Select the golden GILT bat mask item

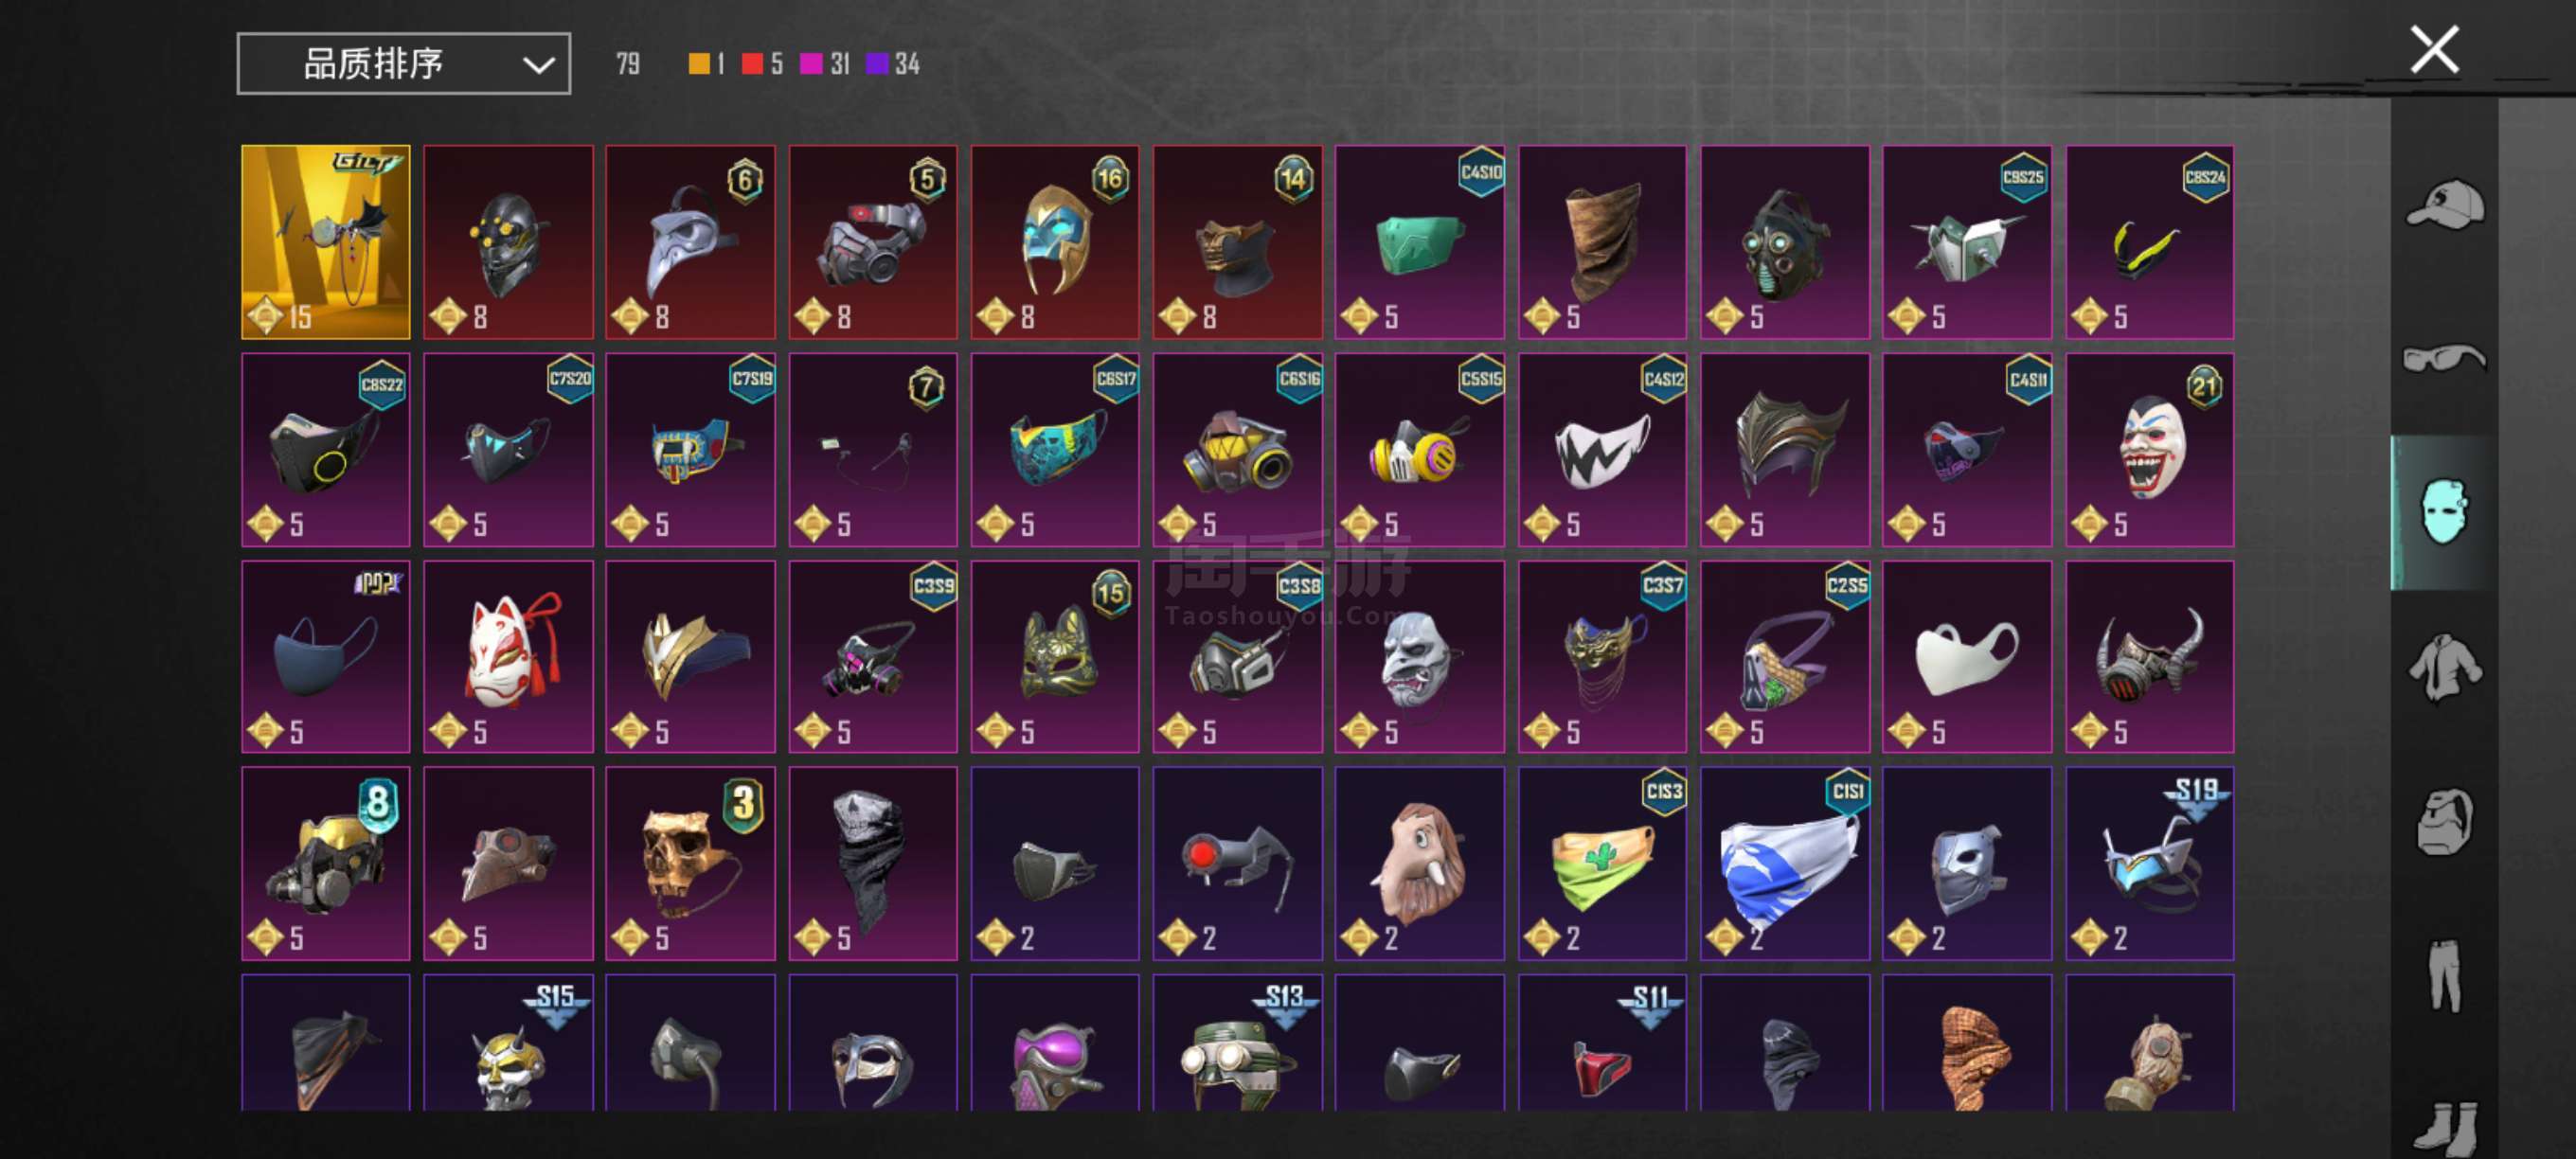[x=326, y=242]
